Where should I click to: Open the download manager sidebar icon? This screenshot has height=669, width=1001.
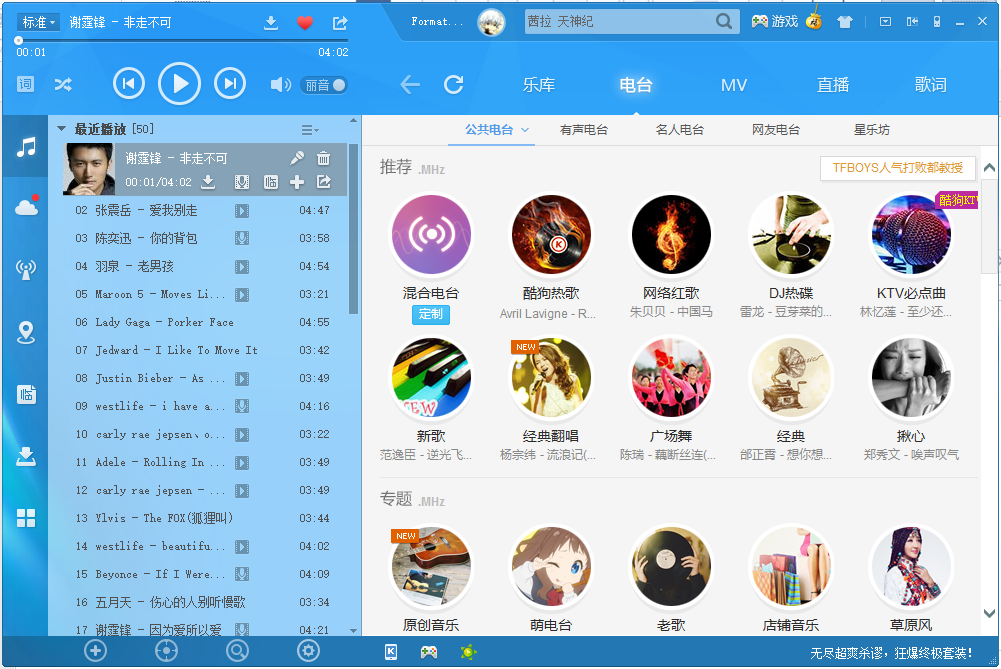point(26,456)
